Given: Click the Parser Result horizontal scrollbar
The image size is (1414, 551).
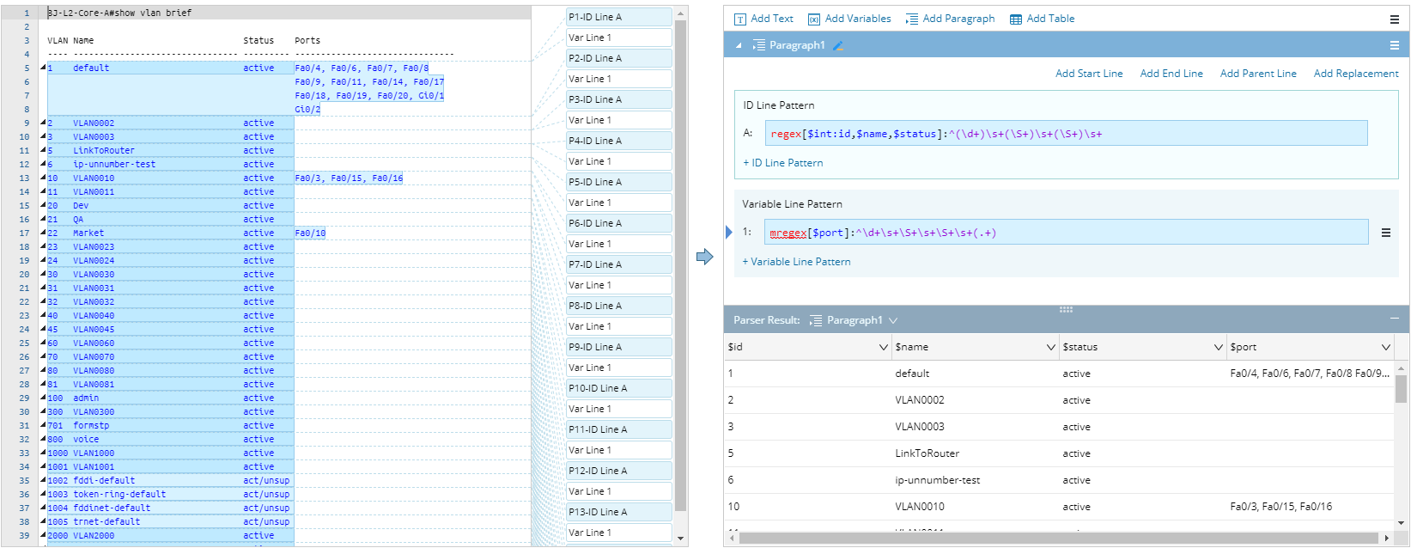Looking at the screenshot, I should 1060,538.
